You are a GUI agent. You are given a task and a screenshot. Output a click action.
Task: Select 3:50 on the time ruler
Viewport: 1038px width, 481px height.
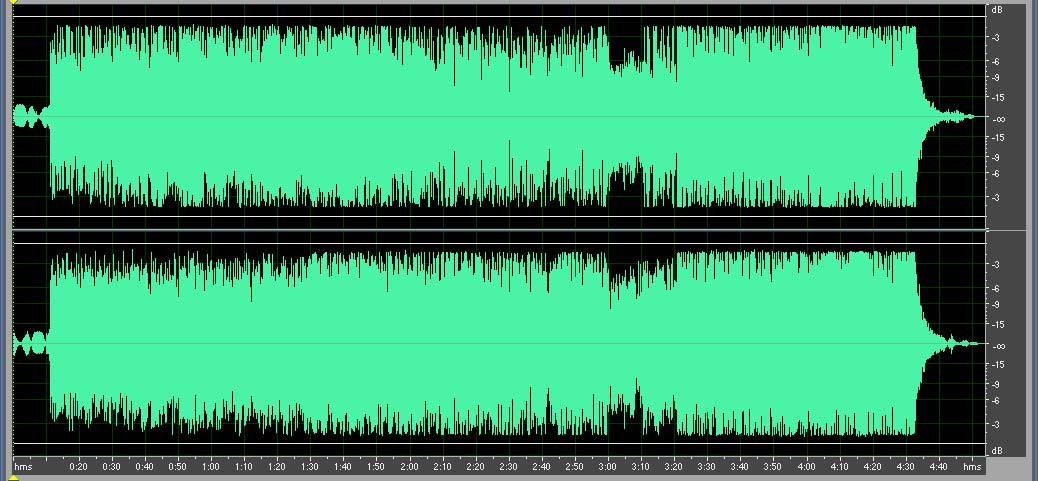tap(774, 467)
